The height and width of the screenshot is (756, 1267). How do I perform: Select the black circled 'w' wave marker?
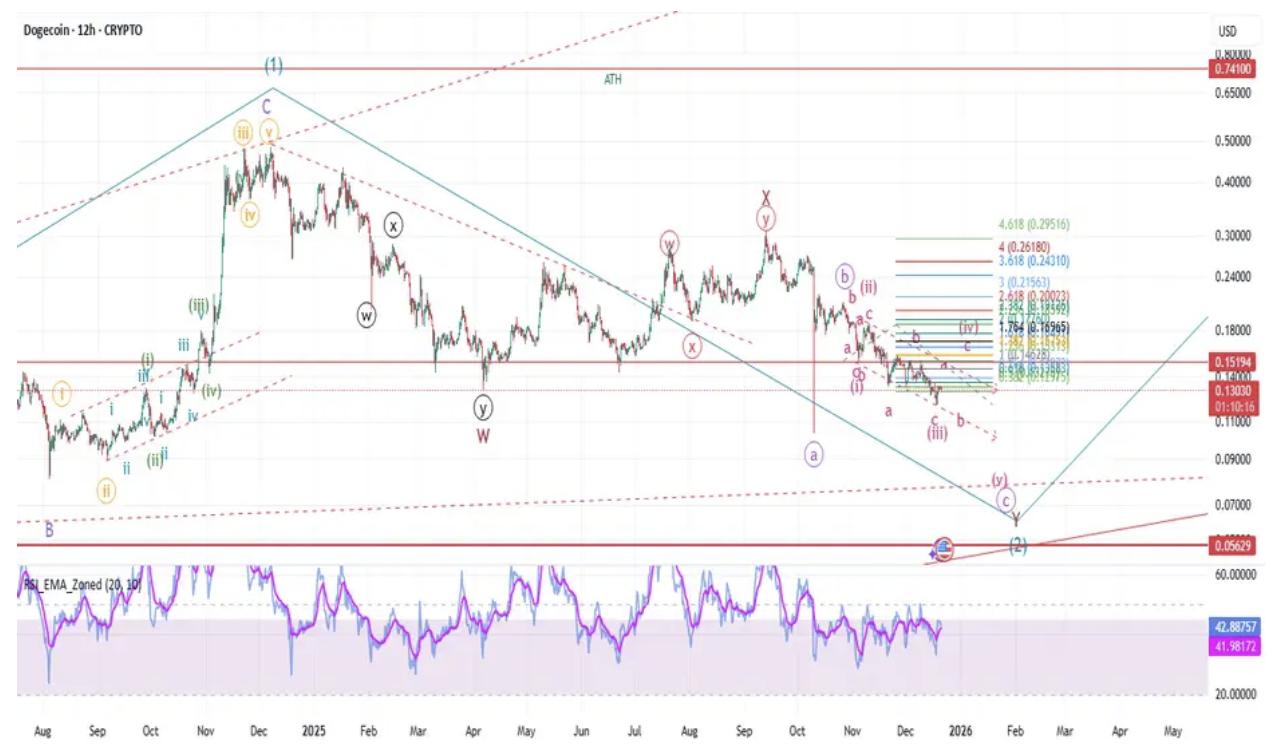click(x=366, y=315)
